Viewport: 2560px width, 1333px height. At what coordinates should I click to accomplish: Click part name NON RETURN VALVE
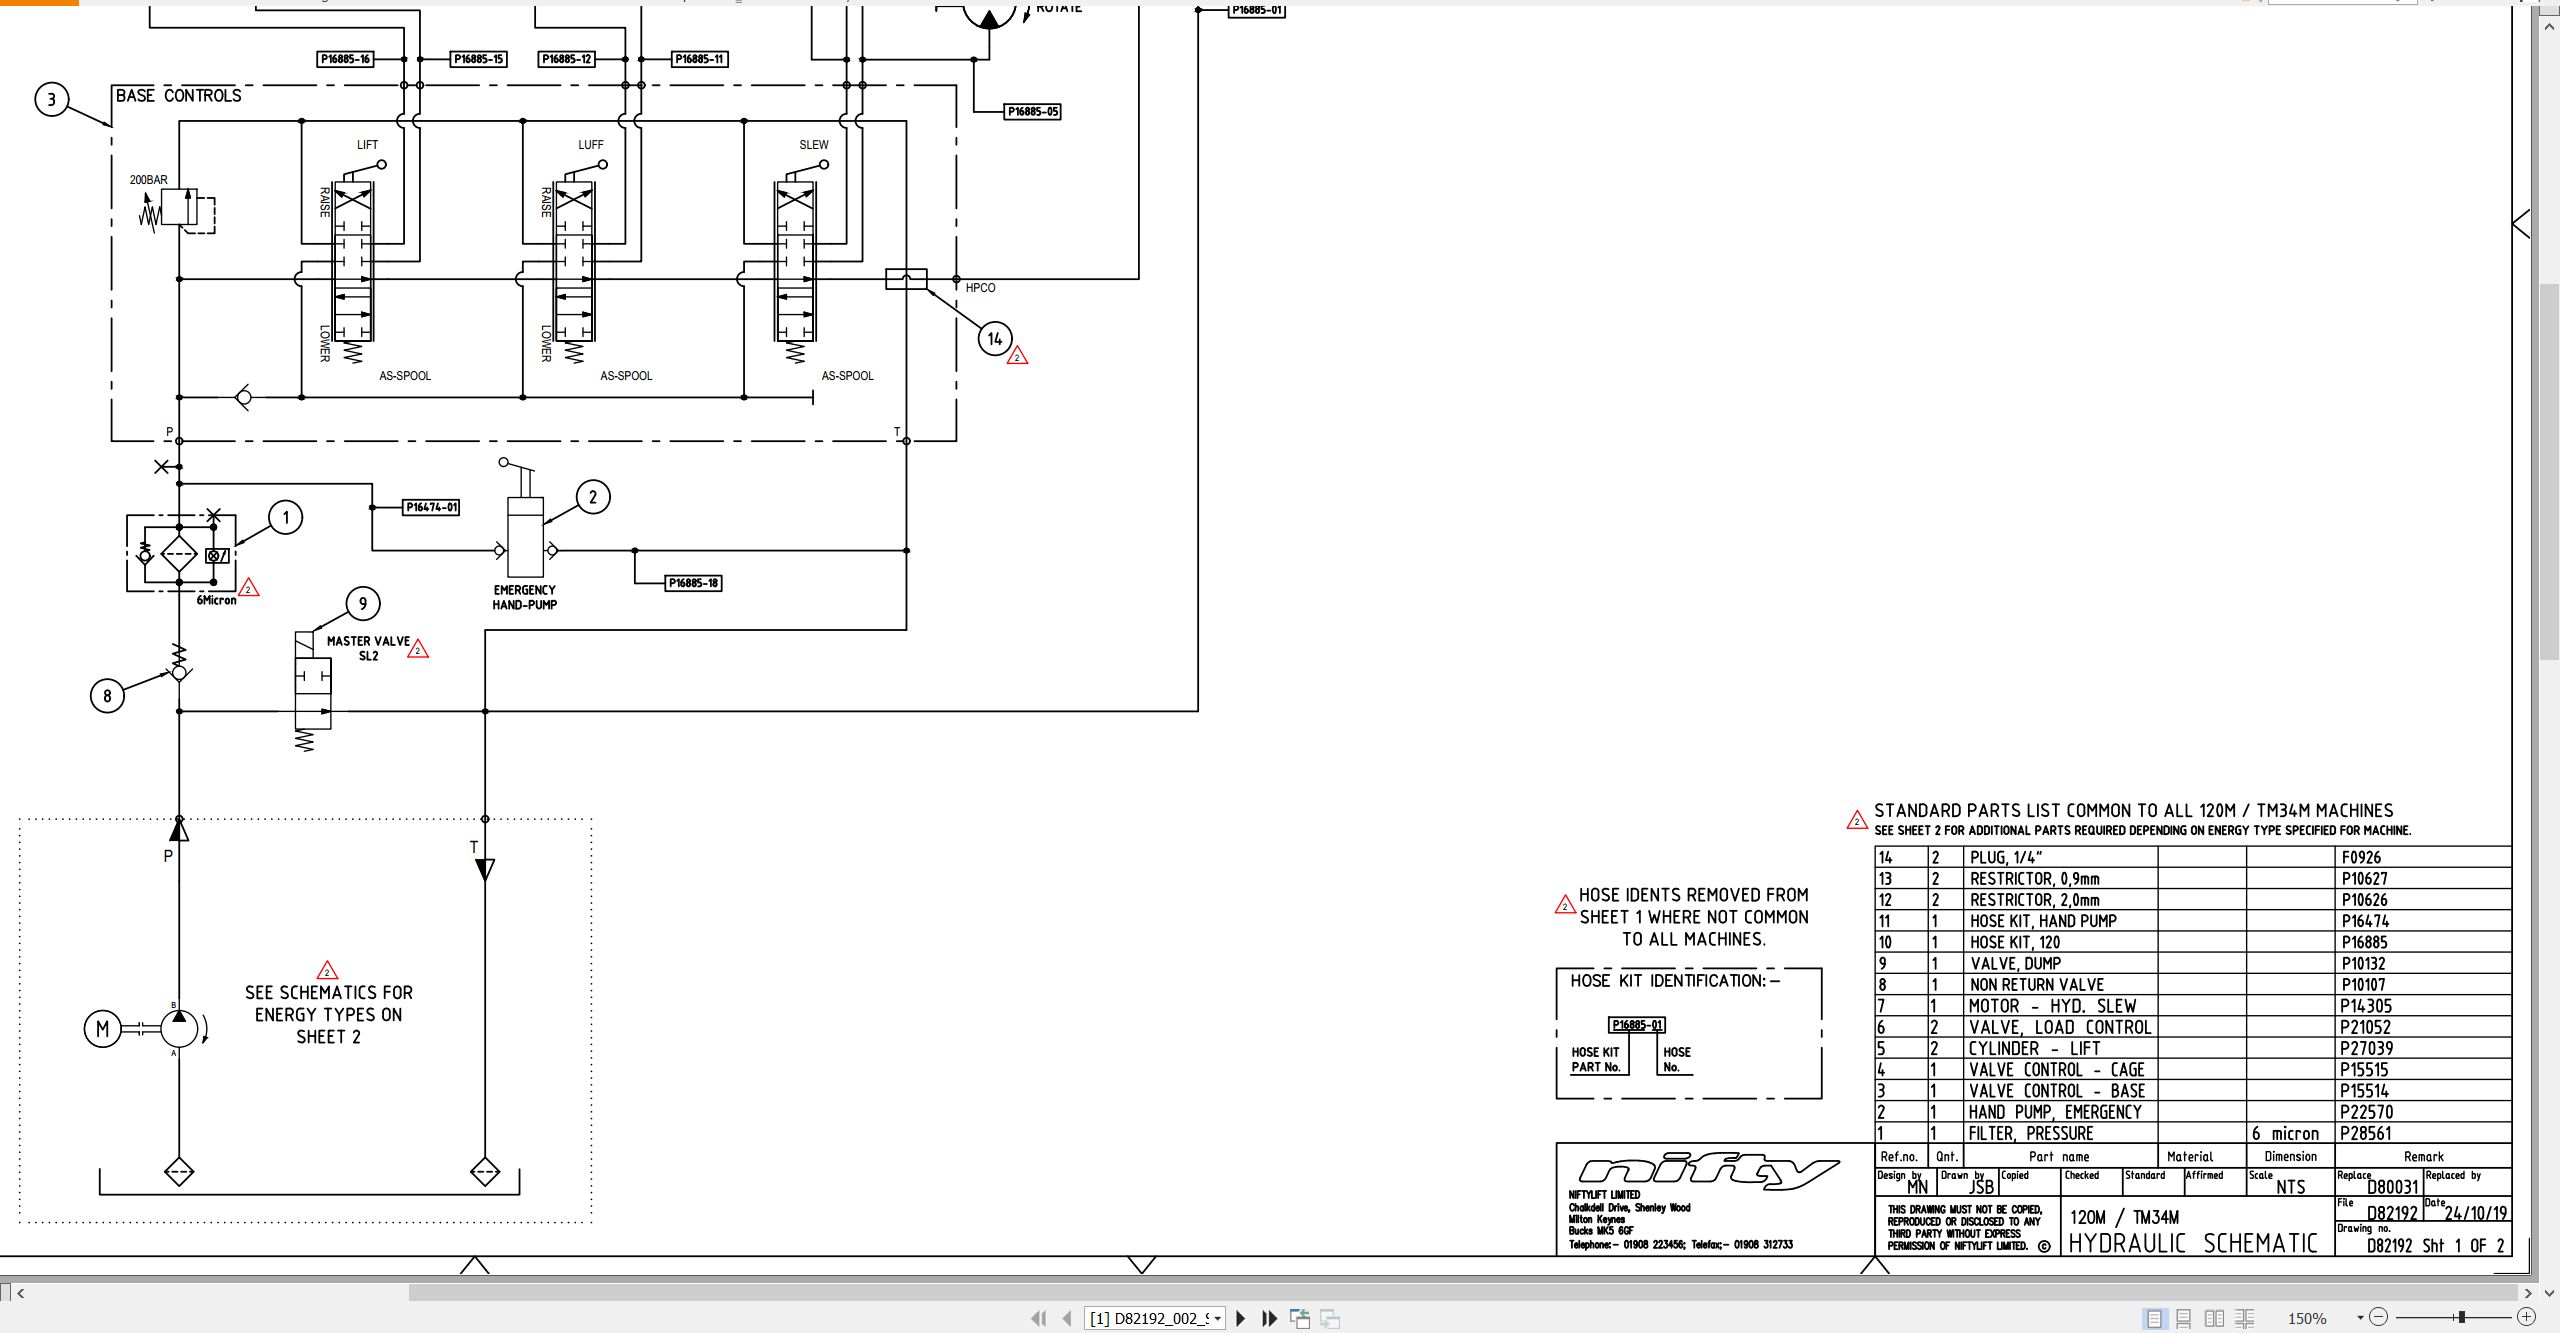(x=2036, y=985)
